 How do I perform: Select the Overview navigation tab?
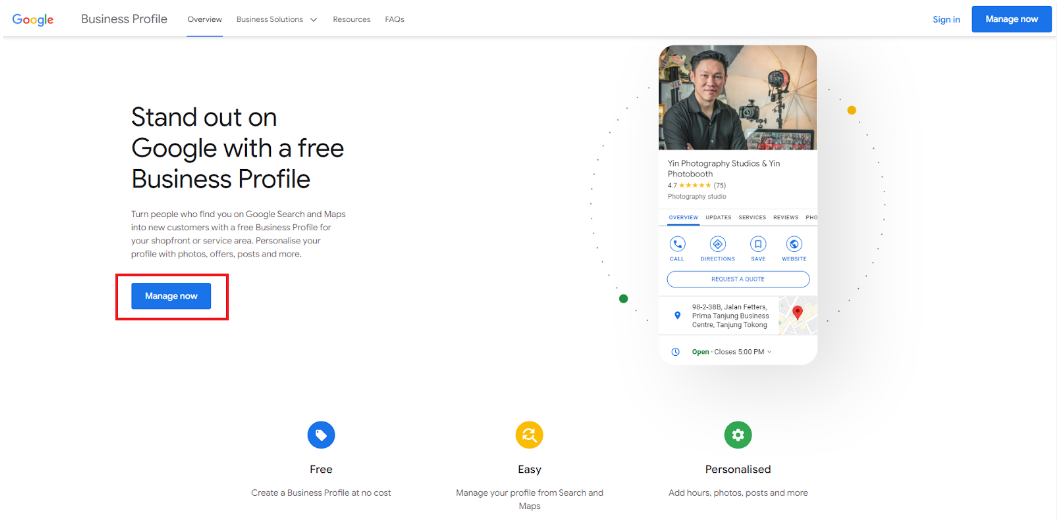click(x=204, y=20)
